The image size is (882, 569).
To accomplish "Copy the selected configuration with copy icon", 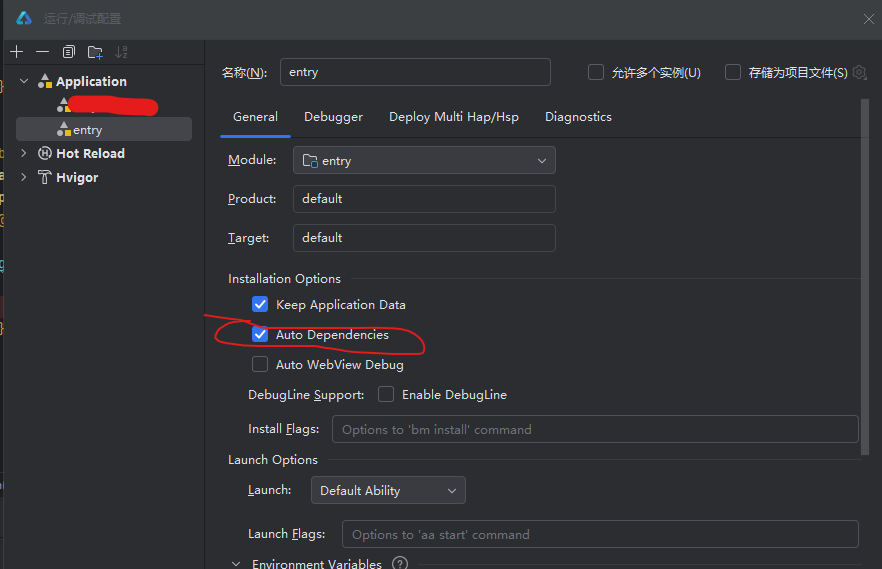I will 69,52.
